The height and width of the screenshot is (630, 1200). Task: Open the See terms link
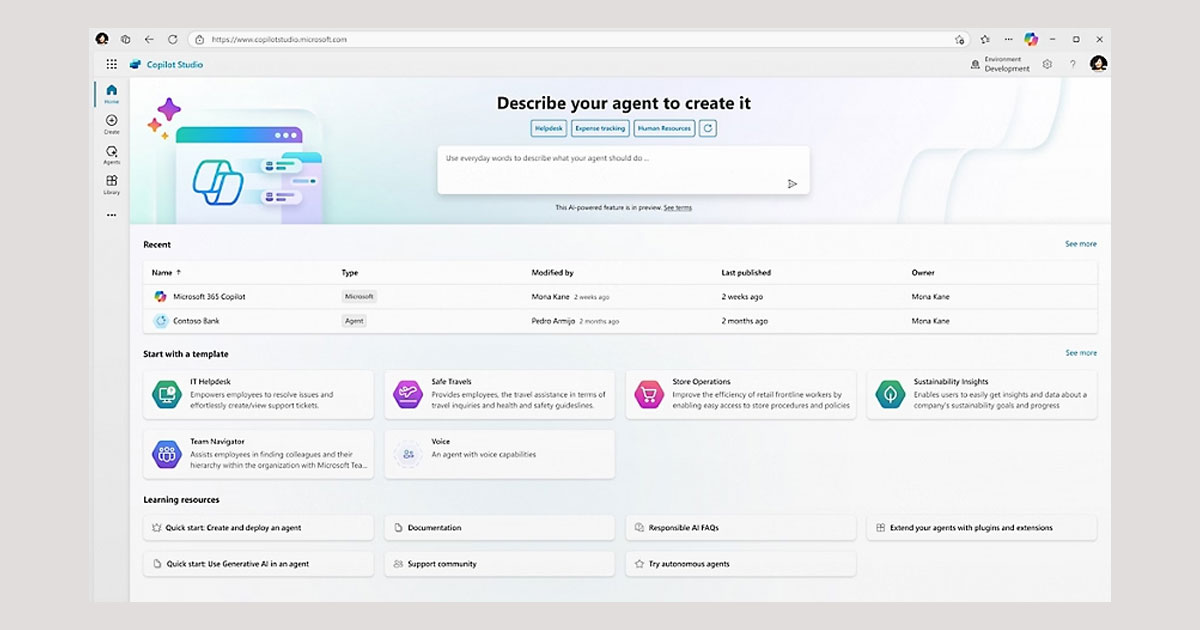pos(677,208)
